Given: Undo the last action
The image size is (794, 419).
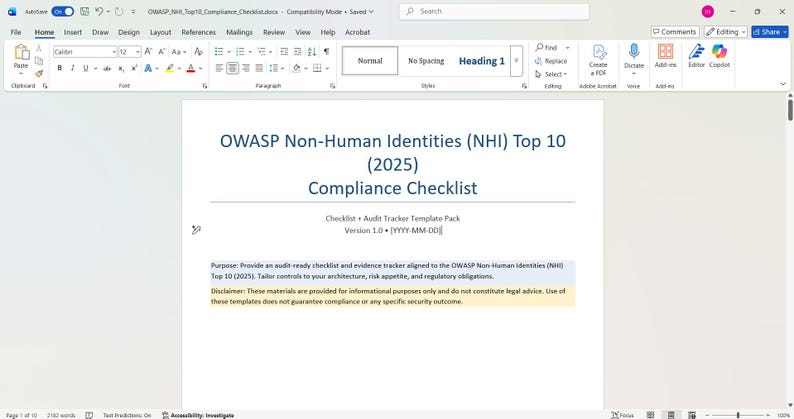Looking at the screenshot, I should 99,11.
